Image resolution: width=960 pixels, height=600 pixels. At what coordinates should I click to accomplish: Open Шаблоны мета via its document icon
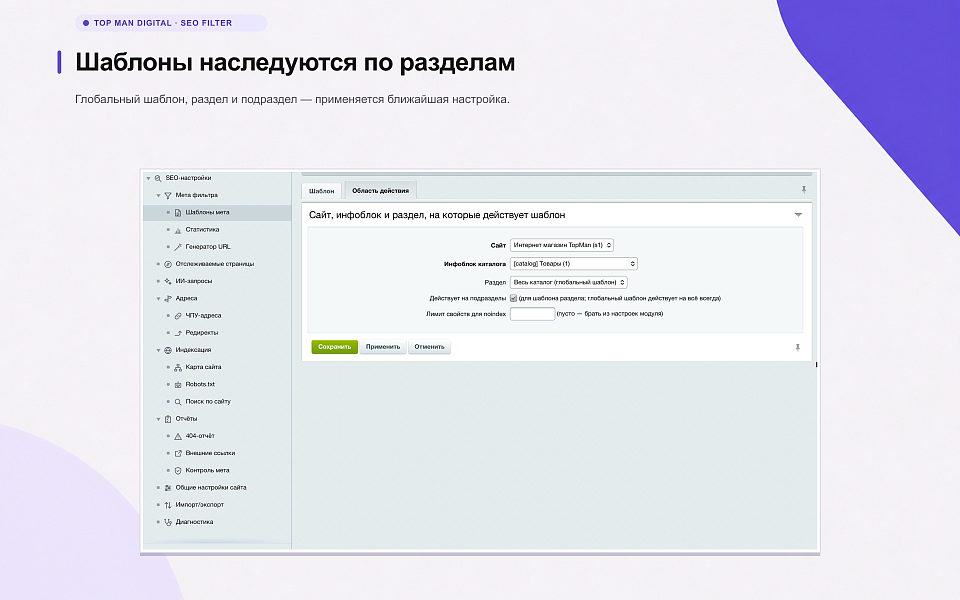click(x=178, y=212)
